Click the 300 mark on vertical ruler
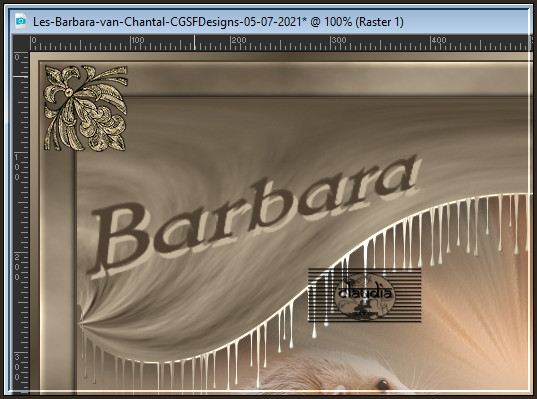This screenshot has width=537, height=399. click(x=17, y=367)
